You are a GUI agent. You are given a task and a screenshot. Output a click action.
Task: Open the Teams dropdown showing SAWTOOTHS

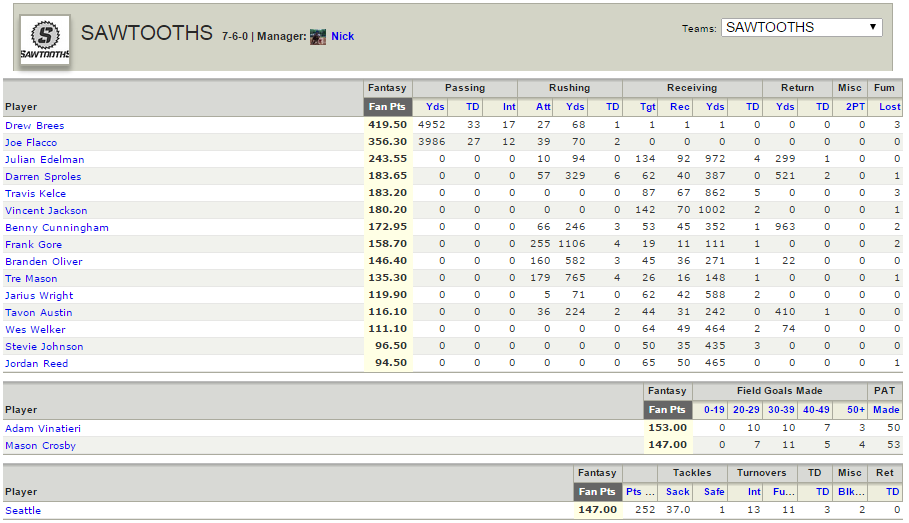tap(802, 27)
